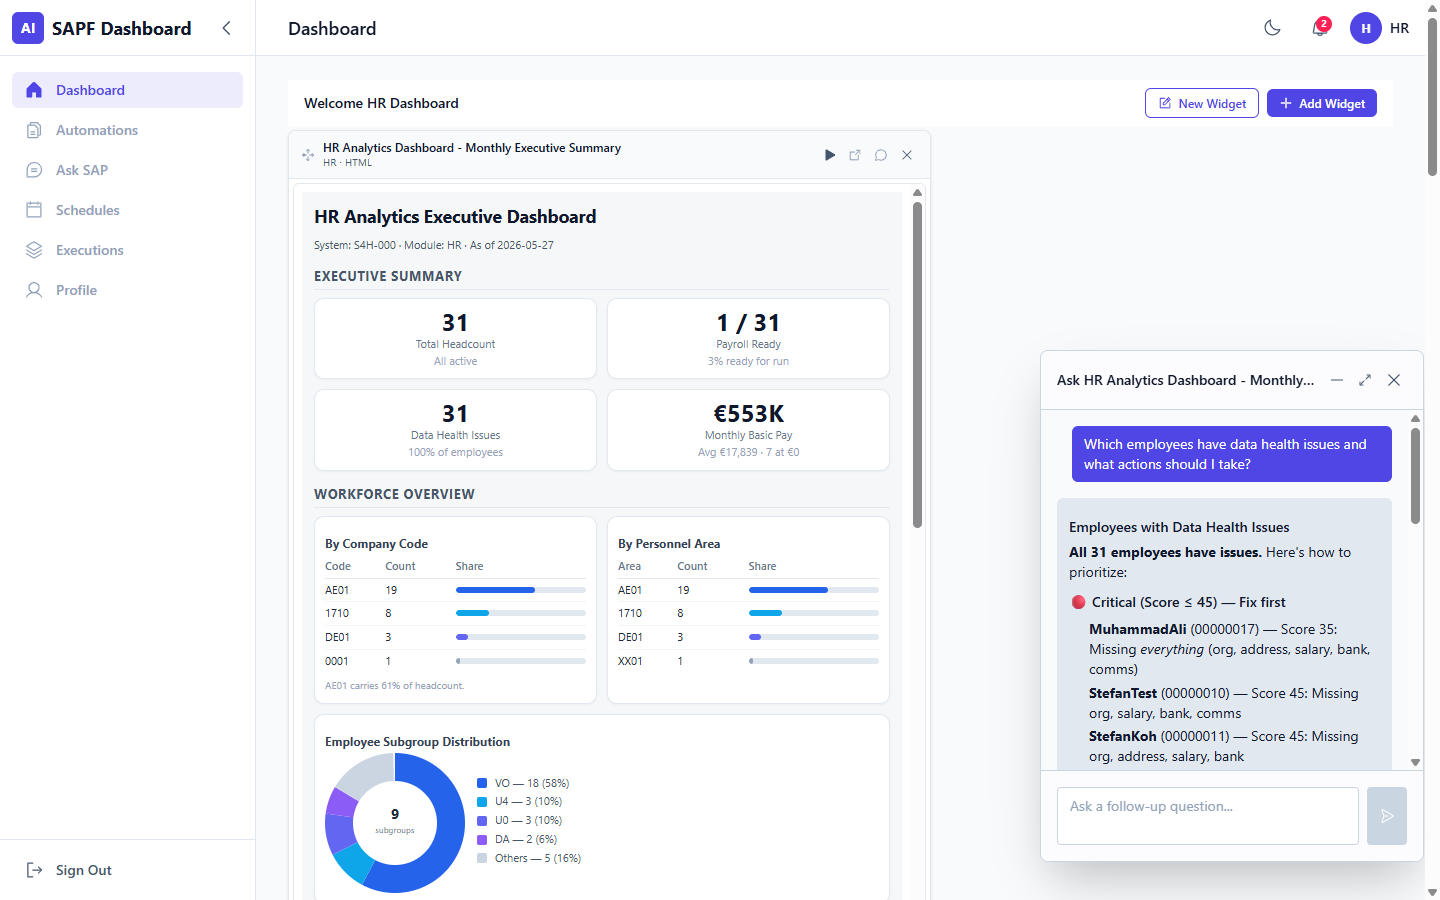
Task: Open the Schedules section
Action: (x=127, y=210)
